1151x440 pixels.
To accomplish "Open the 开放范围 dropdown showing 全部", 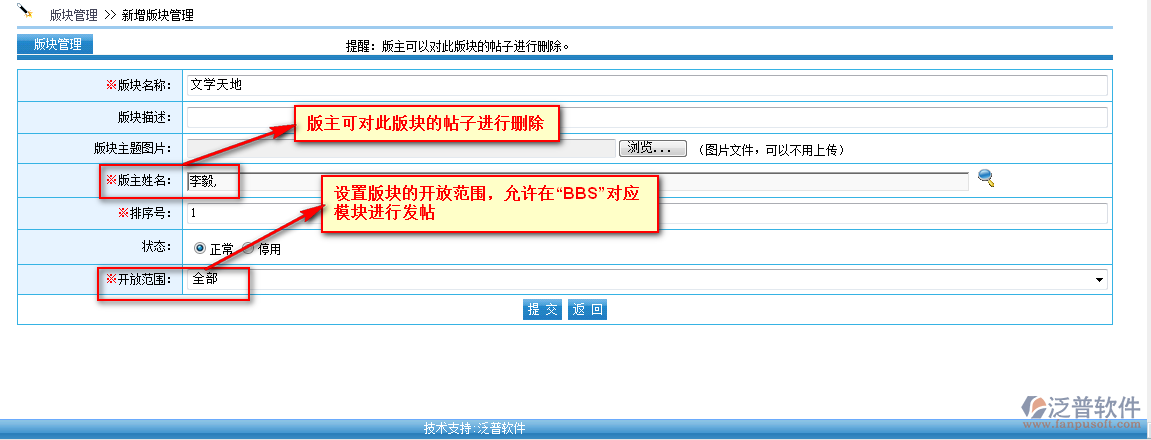I will point(647,279).
